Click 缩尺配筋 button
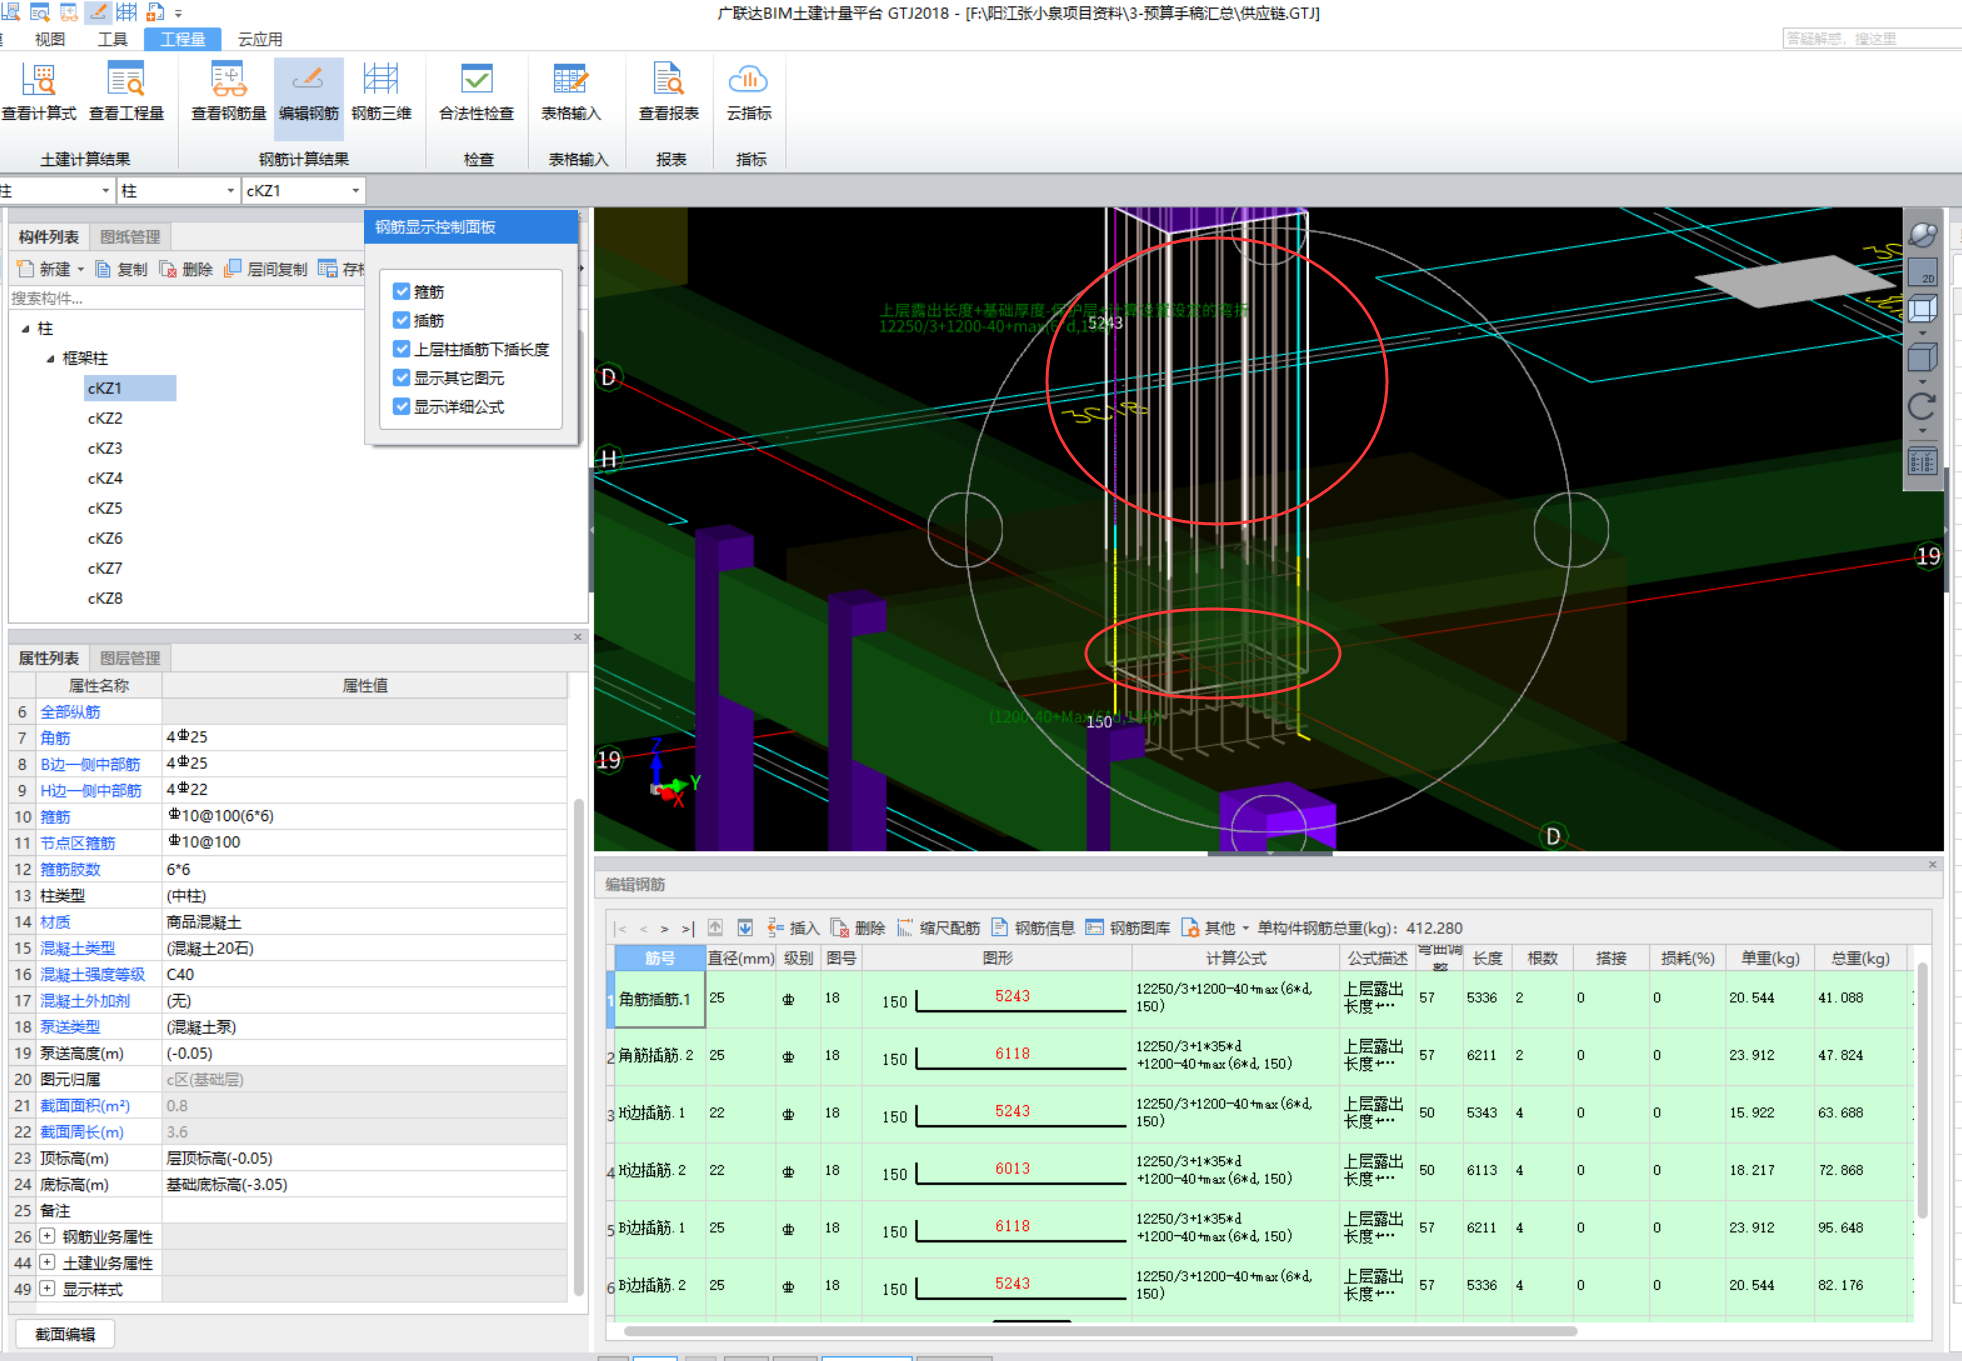 tap(938, 928)
